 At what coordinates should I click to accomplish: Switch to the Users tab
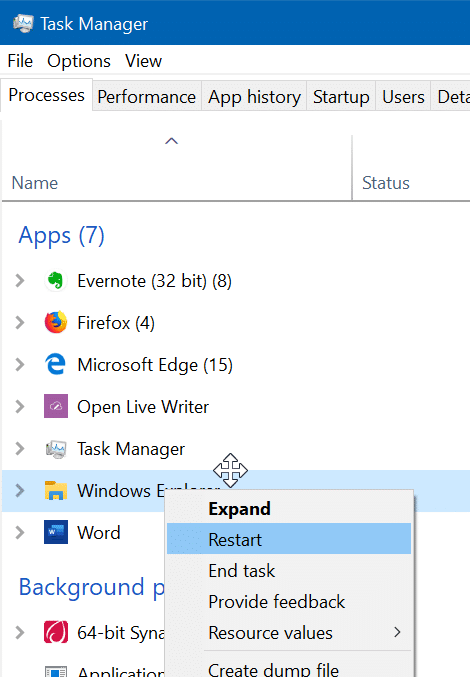pos(403,97)
